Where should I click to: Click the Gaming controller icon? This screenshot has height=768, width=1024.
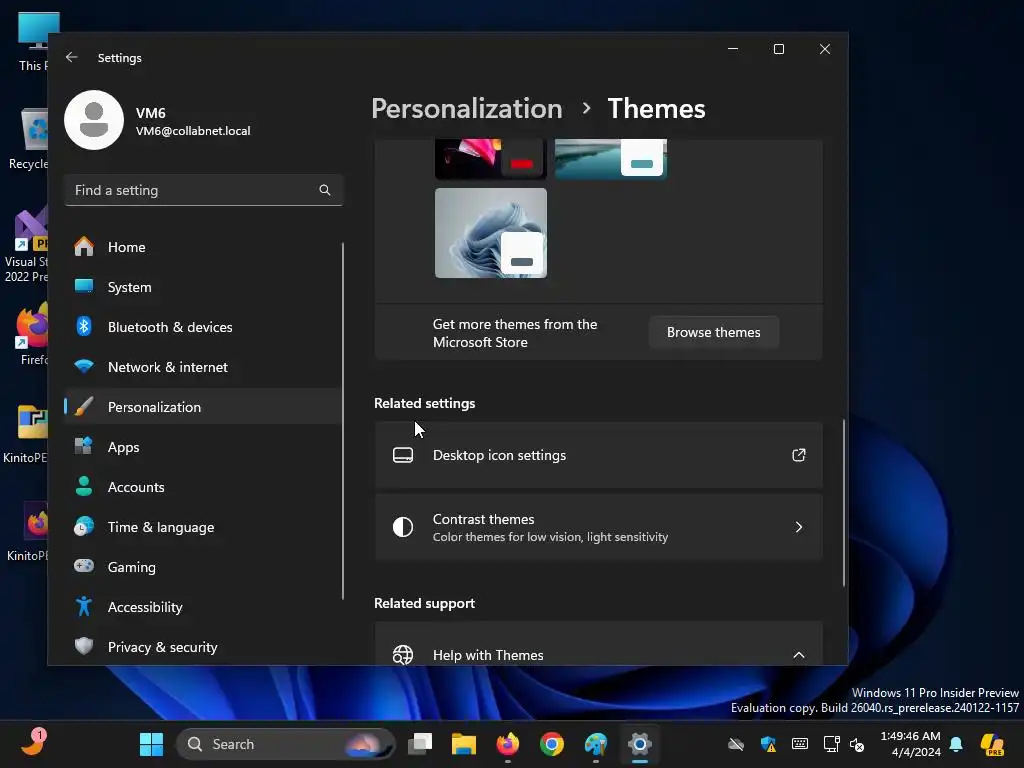click(84, 566)
